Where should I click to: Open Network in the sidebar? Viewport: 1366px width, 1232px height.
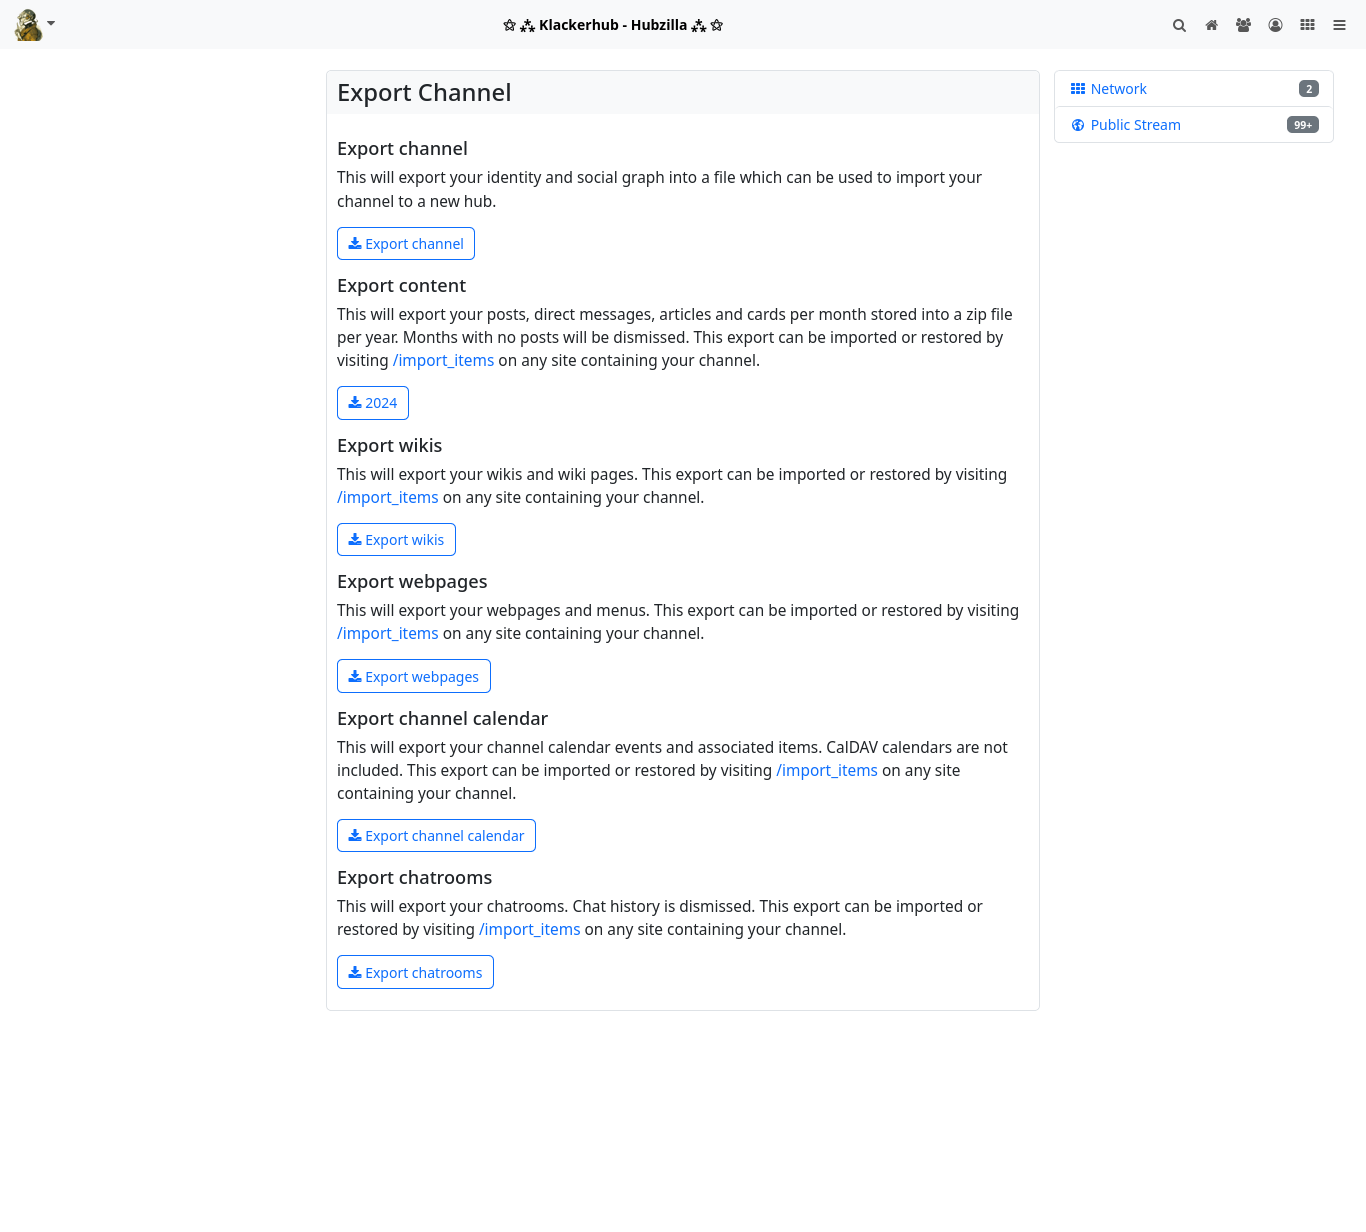[1118, 89]
